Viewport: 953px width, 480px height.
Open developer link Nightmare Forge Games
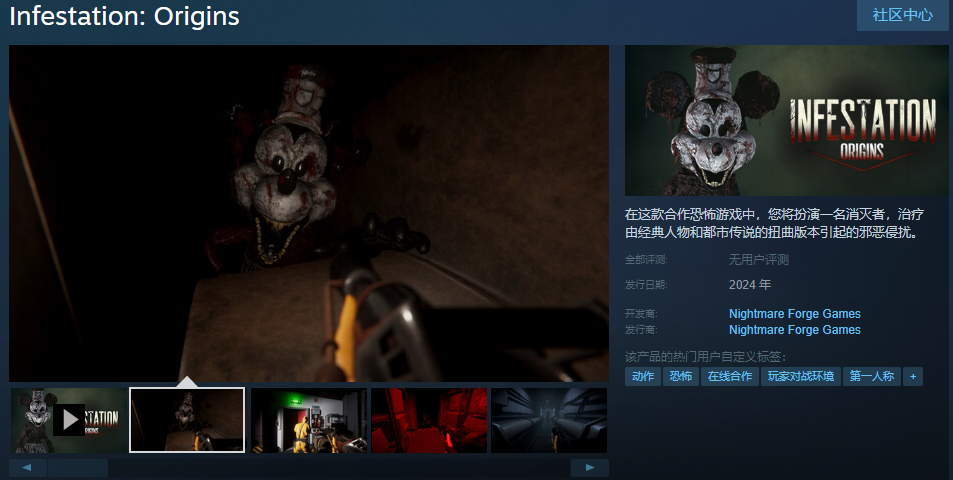[794, 314]
